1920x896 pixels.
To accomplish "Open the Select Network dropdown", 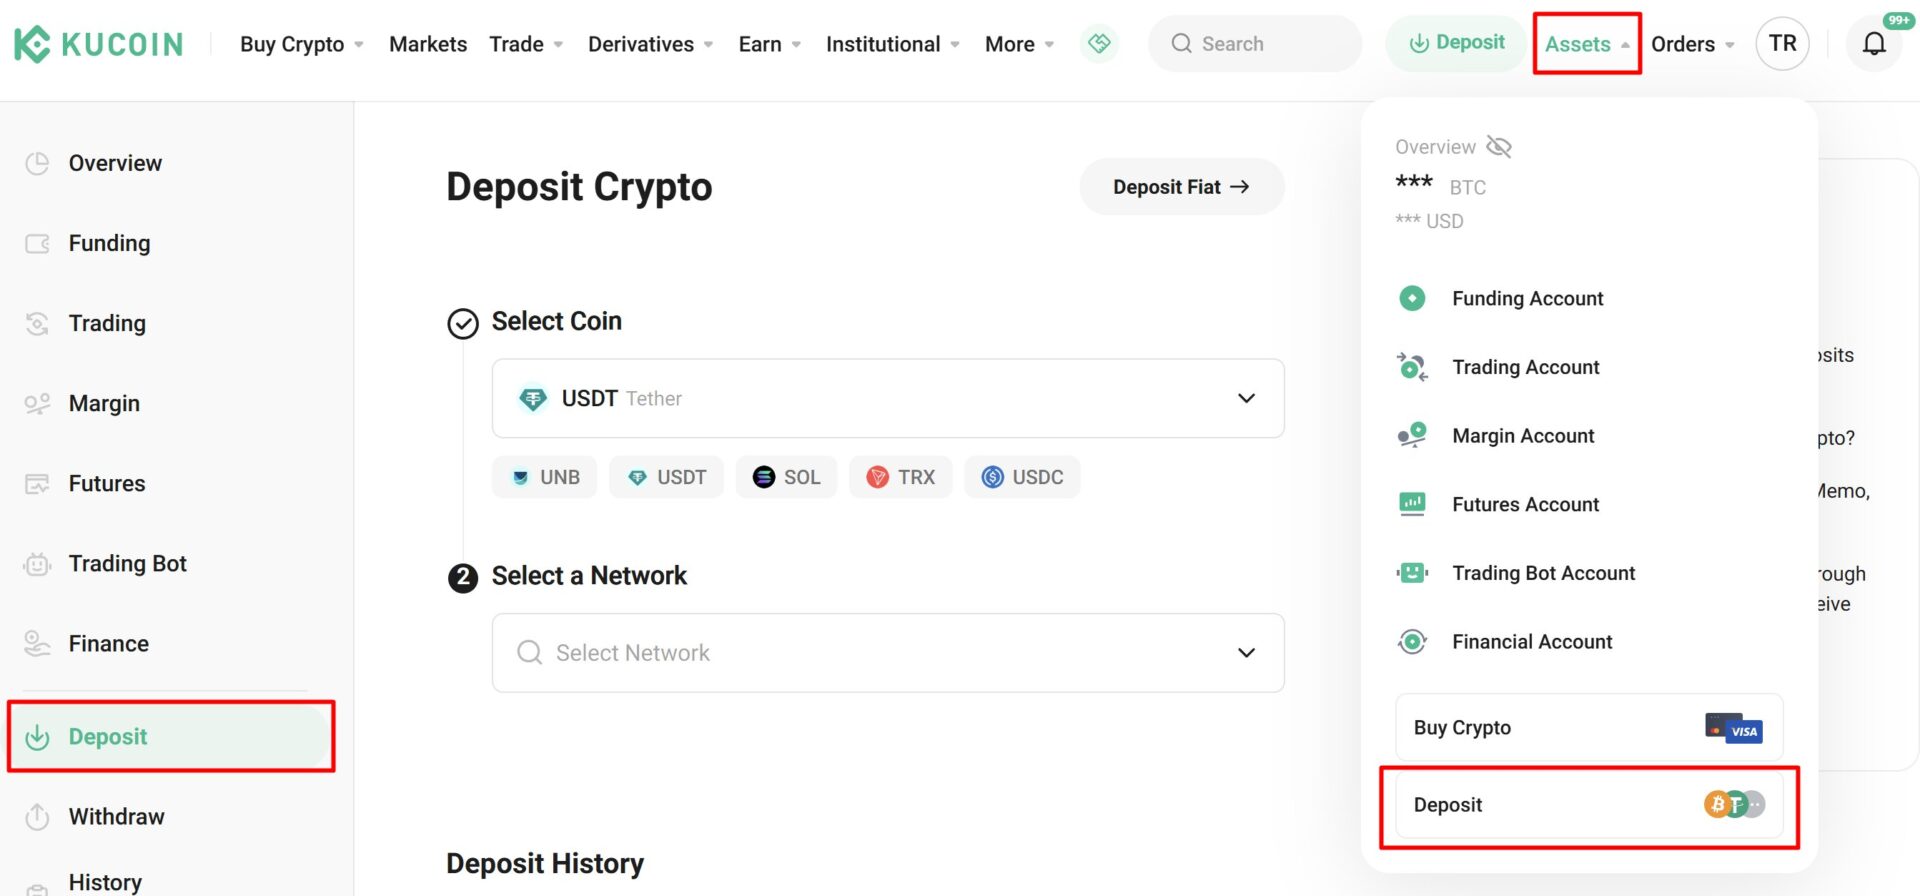I will (x=887, y=653).
